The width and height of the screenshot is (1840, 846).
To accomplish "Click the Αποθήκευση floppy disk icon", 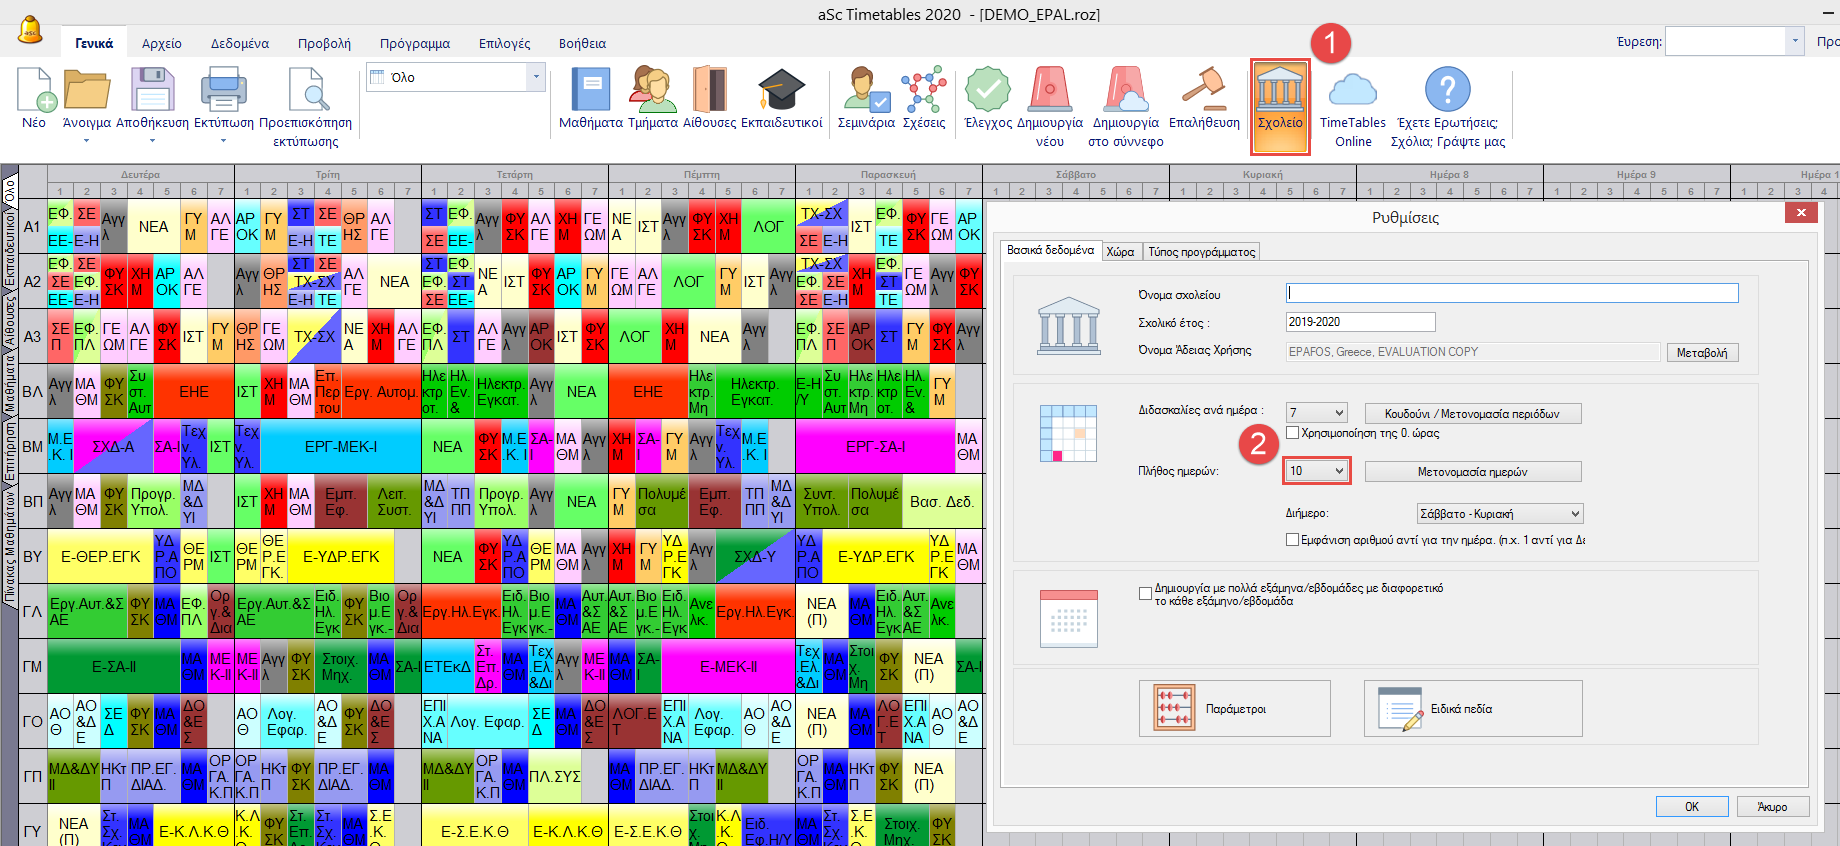I will 152,91.
